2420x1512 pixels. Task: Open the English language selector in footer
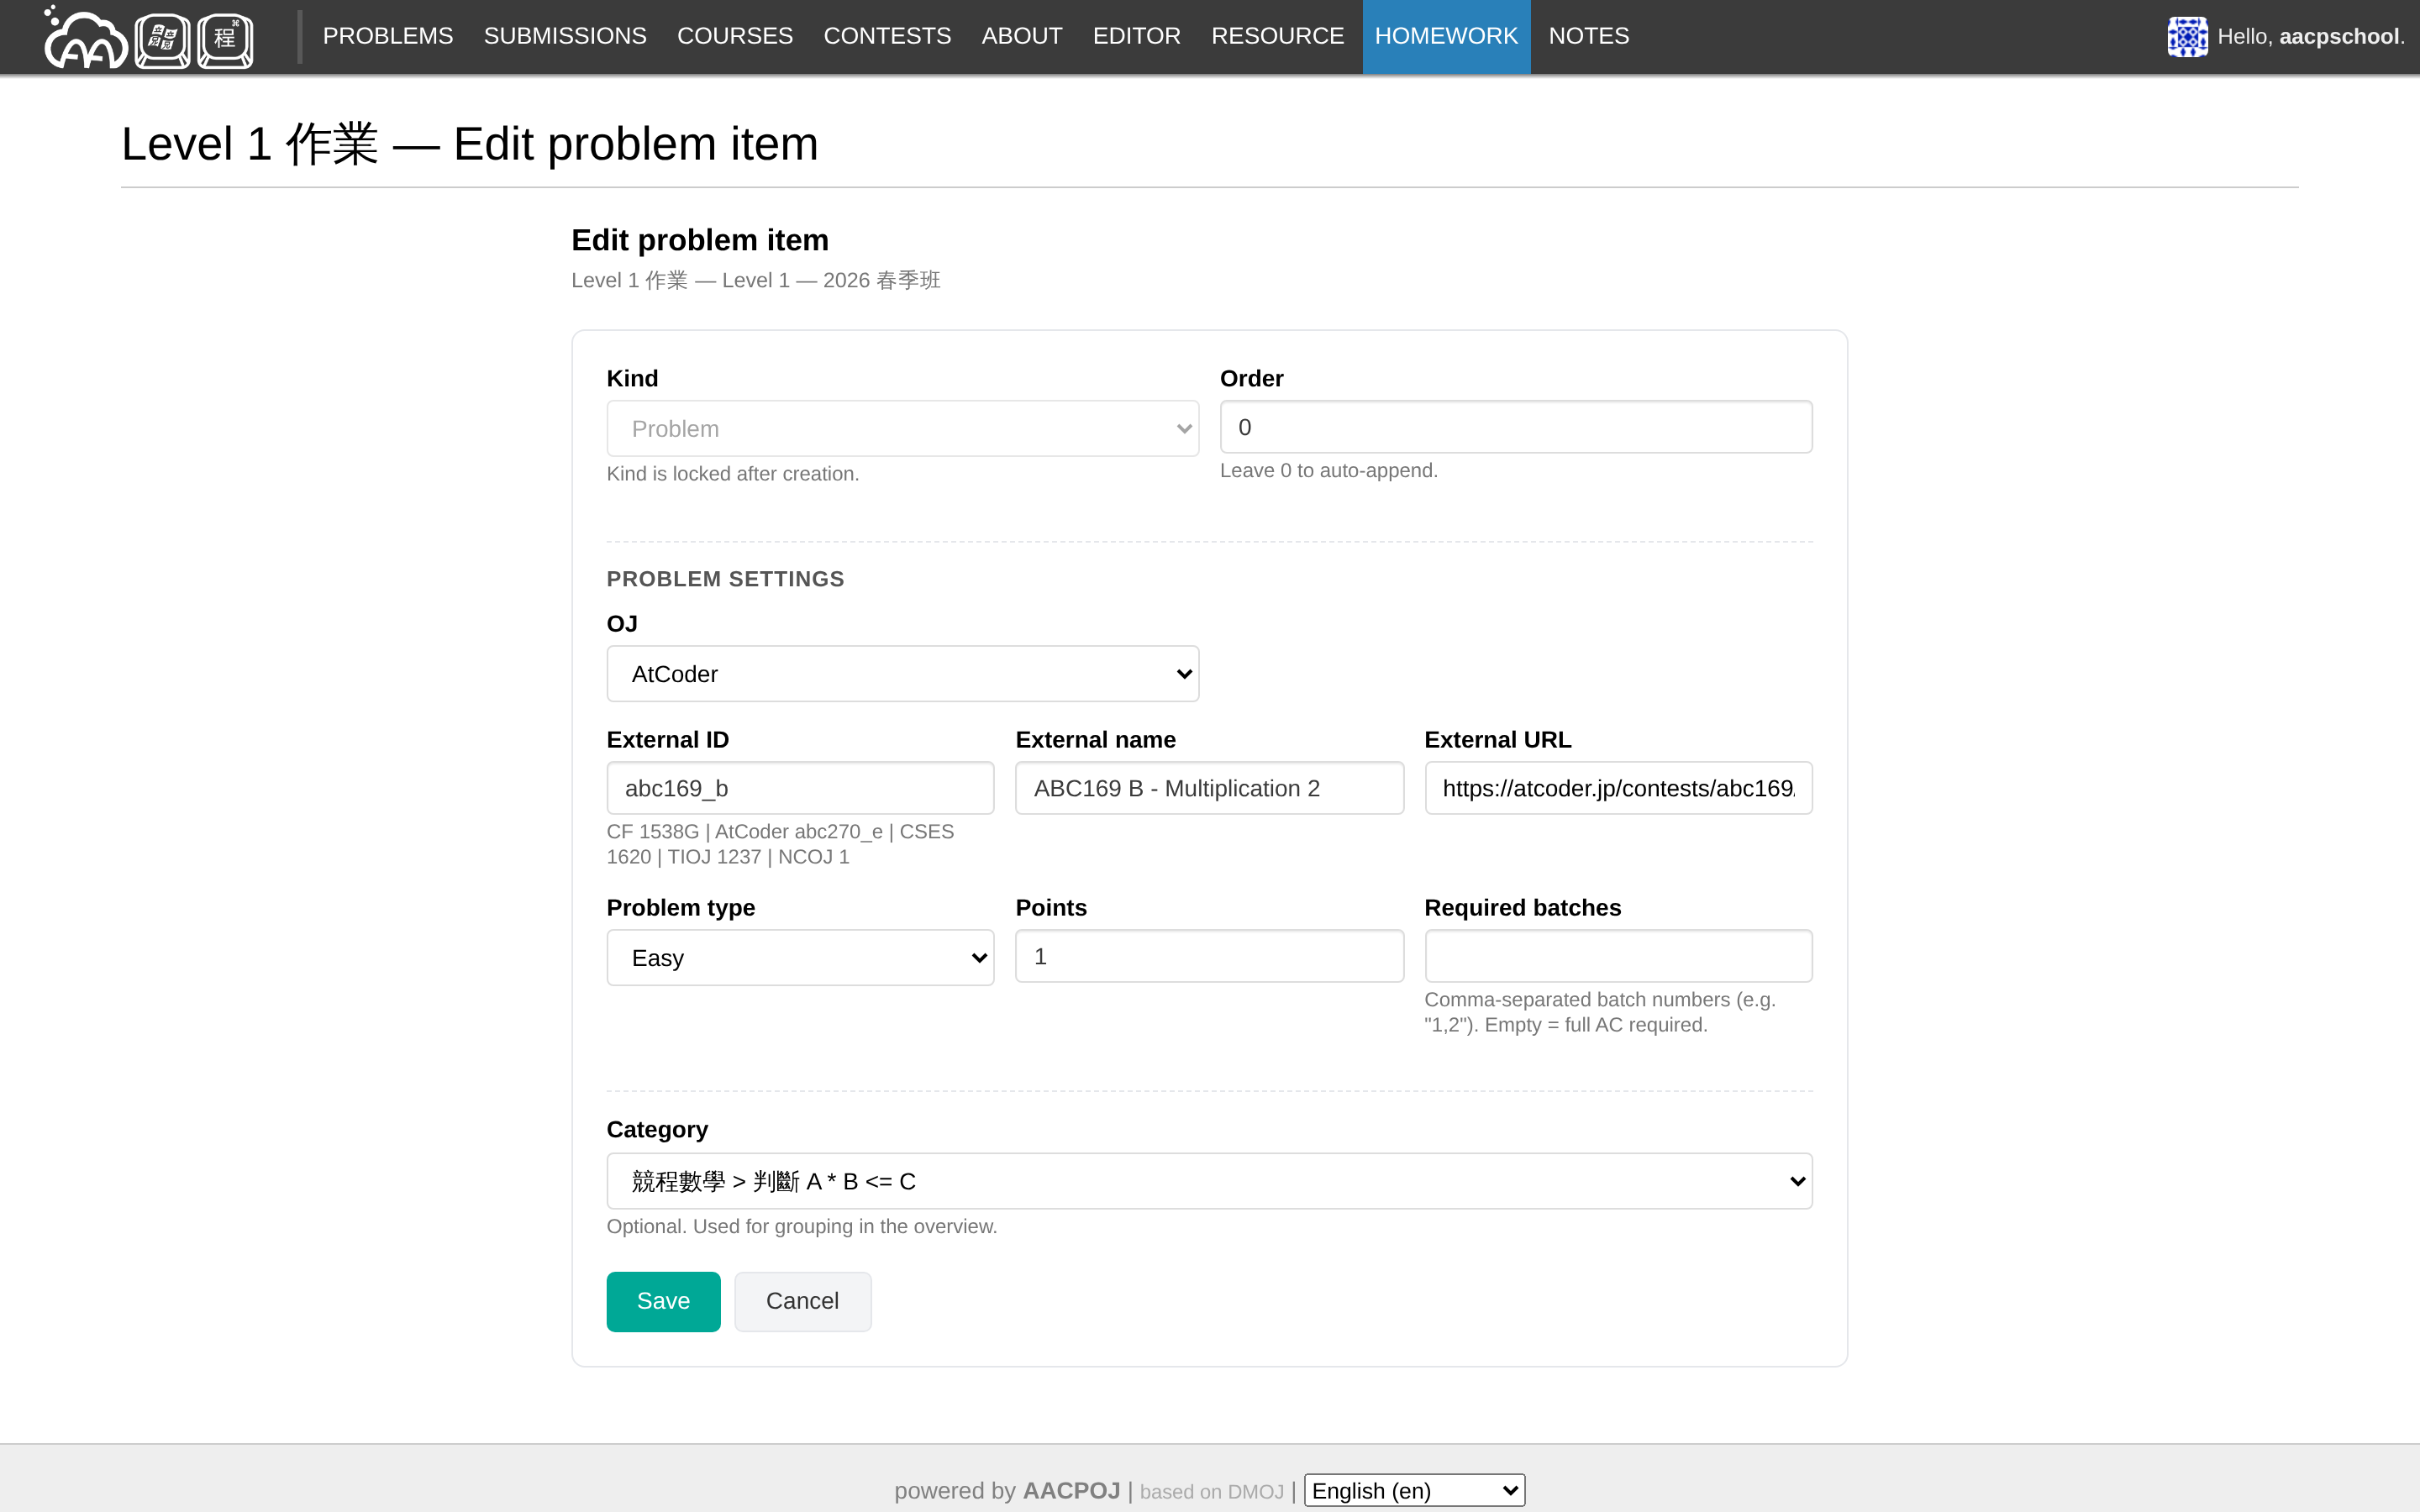pyautogui.click(x=1414, y=1491)
